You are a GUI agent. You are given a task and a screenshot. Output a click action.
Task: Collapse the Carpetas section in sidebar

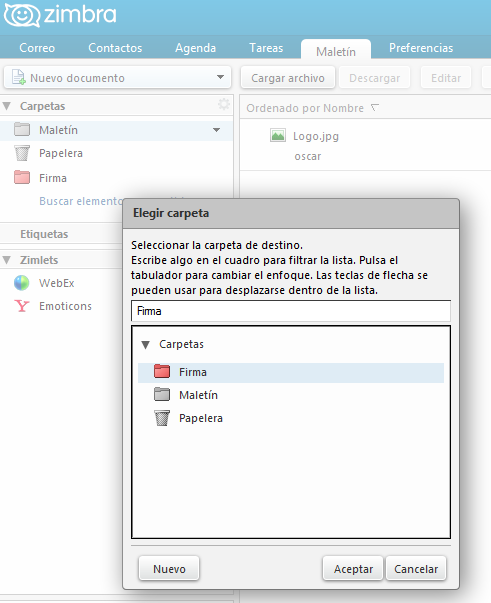pyautogui.click(x=7, y=106)
